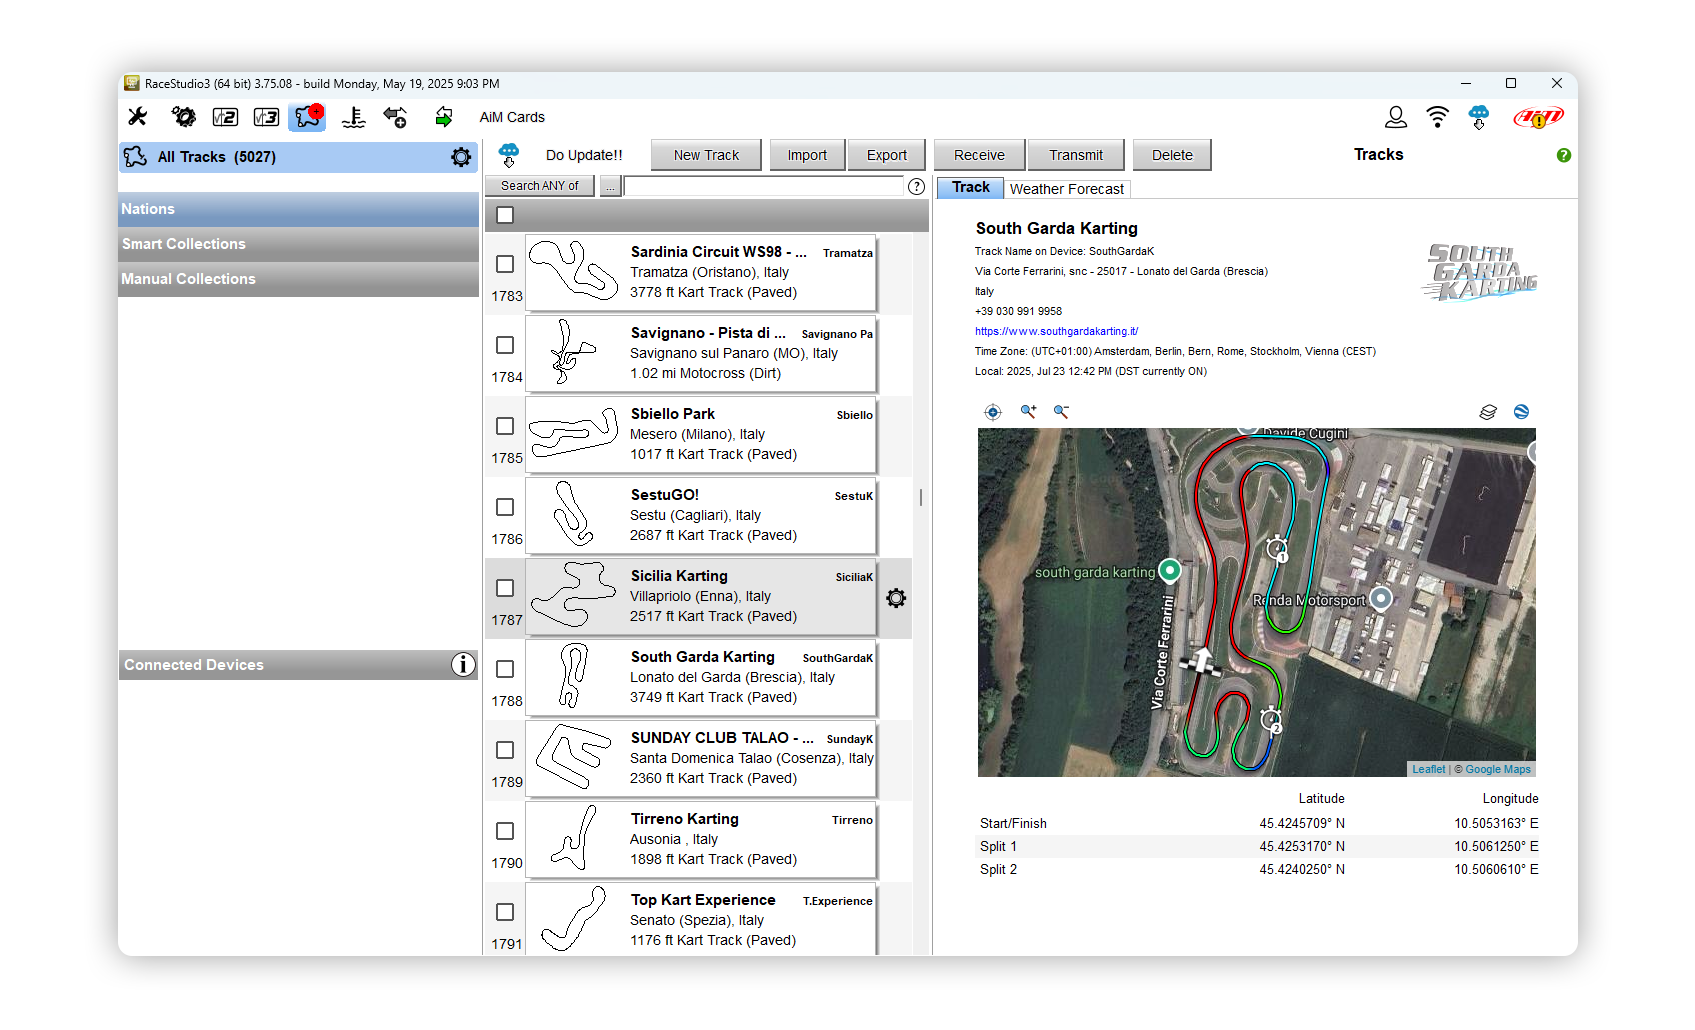Open device configuration gear-wrench icon
This screenshot has width=1695, height=1030.
(183, 117)
